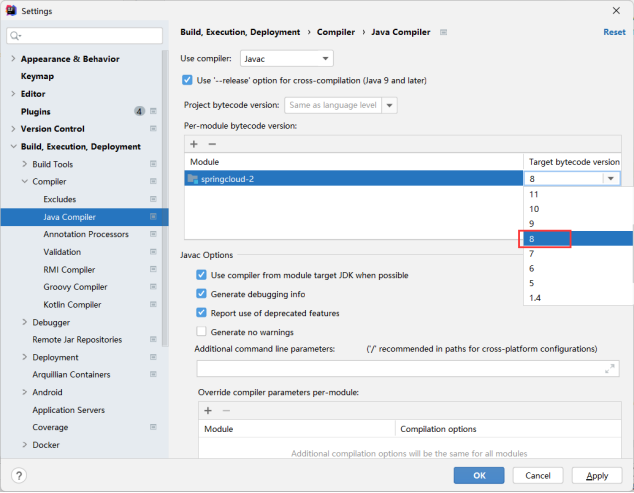
Task: Enable Generate no warnings checkbox
Action: 202,331
